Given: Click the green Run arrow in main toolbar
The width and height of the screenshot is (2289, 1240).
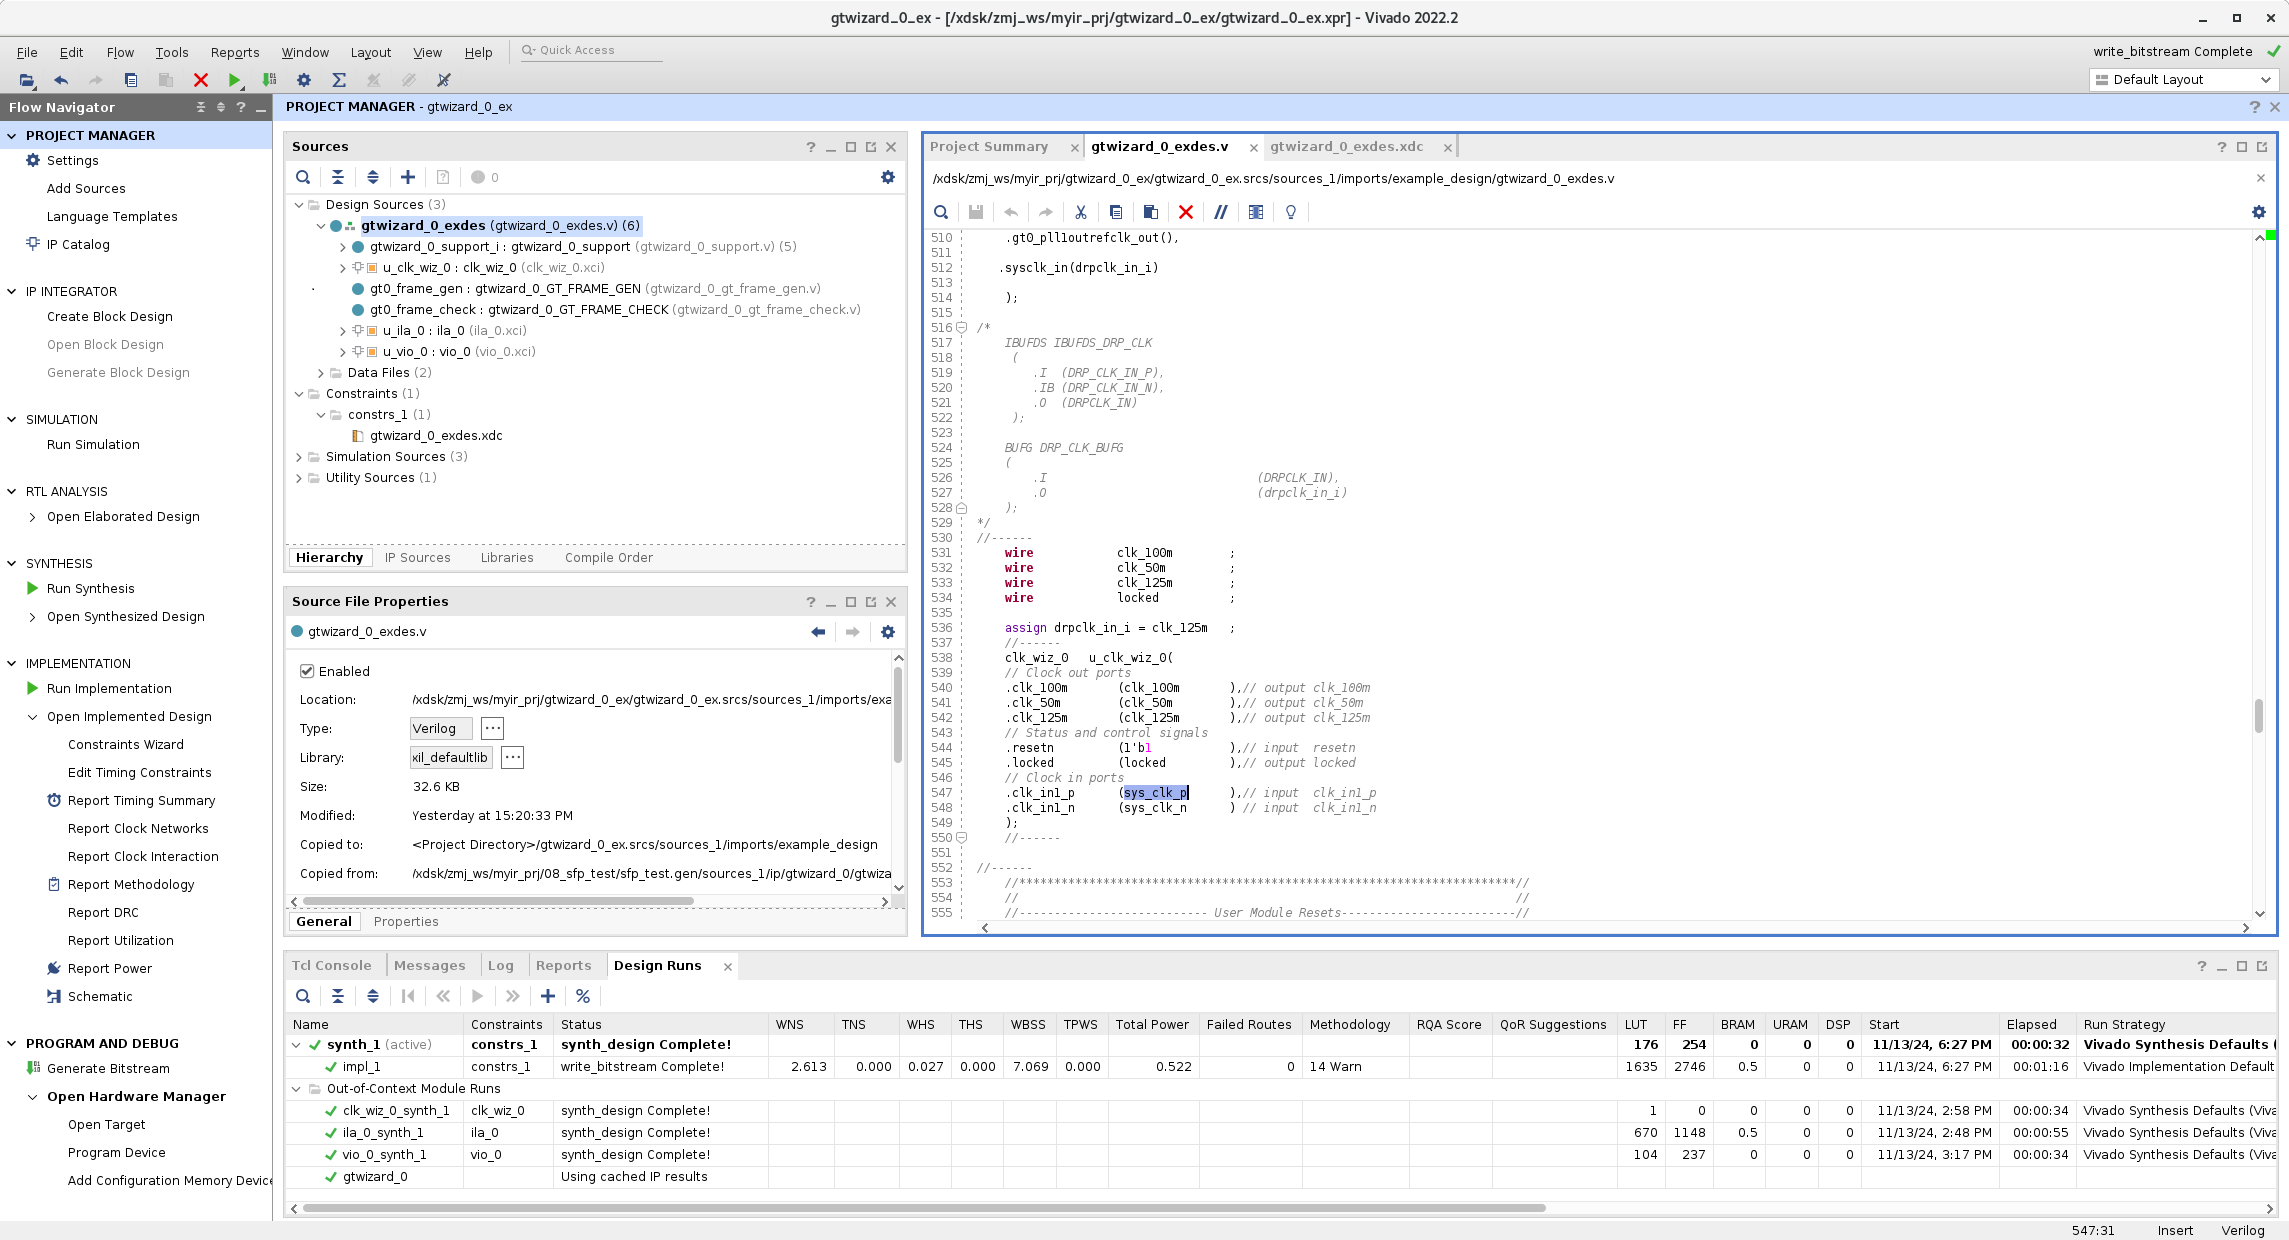Looking at the screenshot, I should tap(234, 80).
